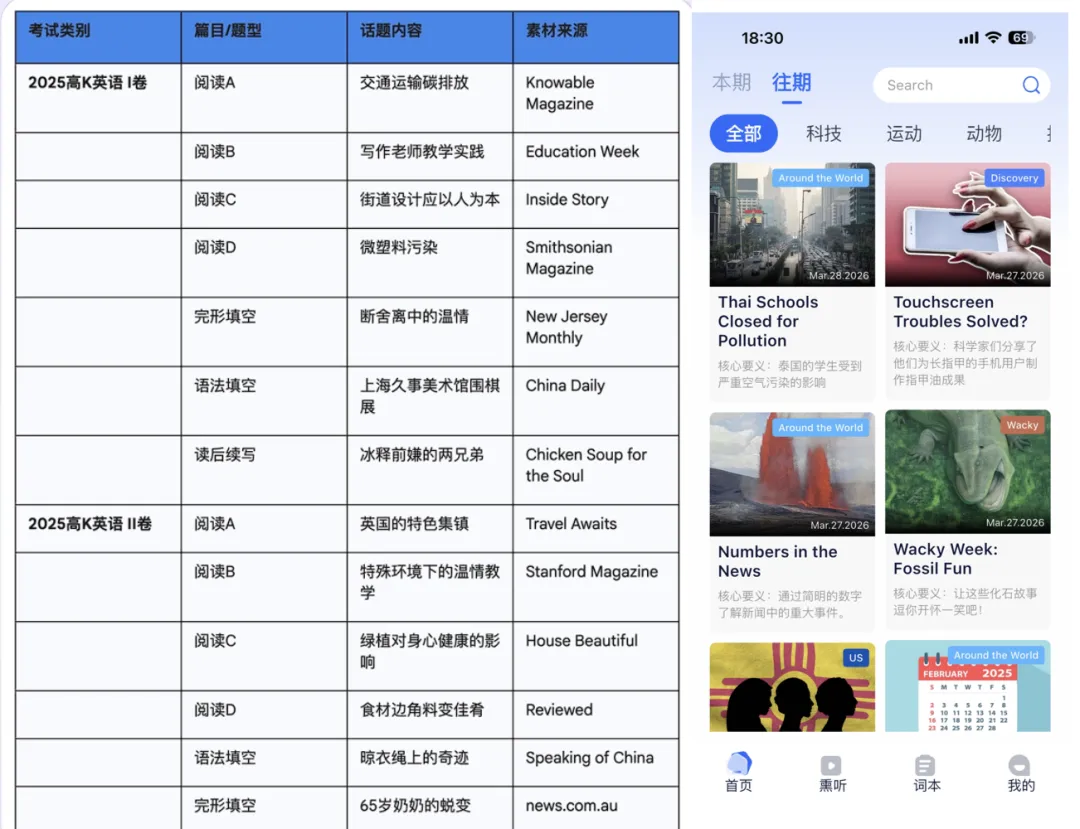Tap the Discovery tag badge

click(1014, 178)
